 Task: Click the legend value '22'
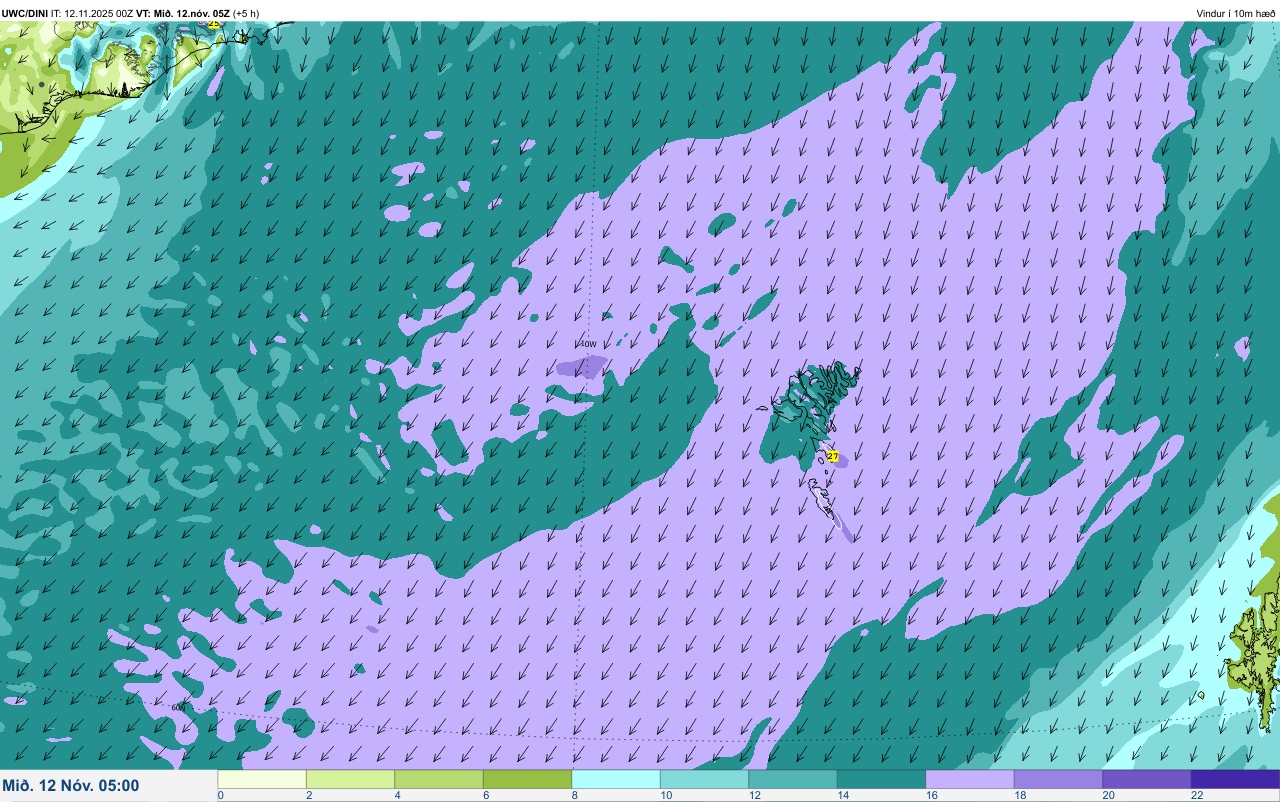(x=1196, y=795)
